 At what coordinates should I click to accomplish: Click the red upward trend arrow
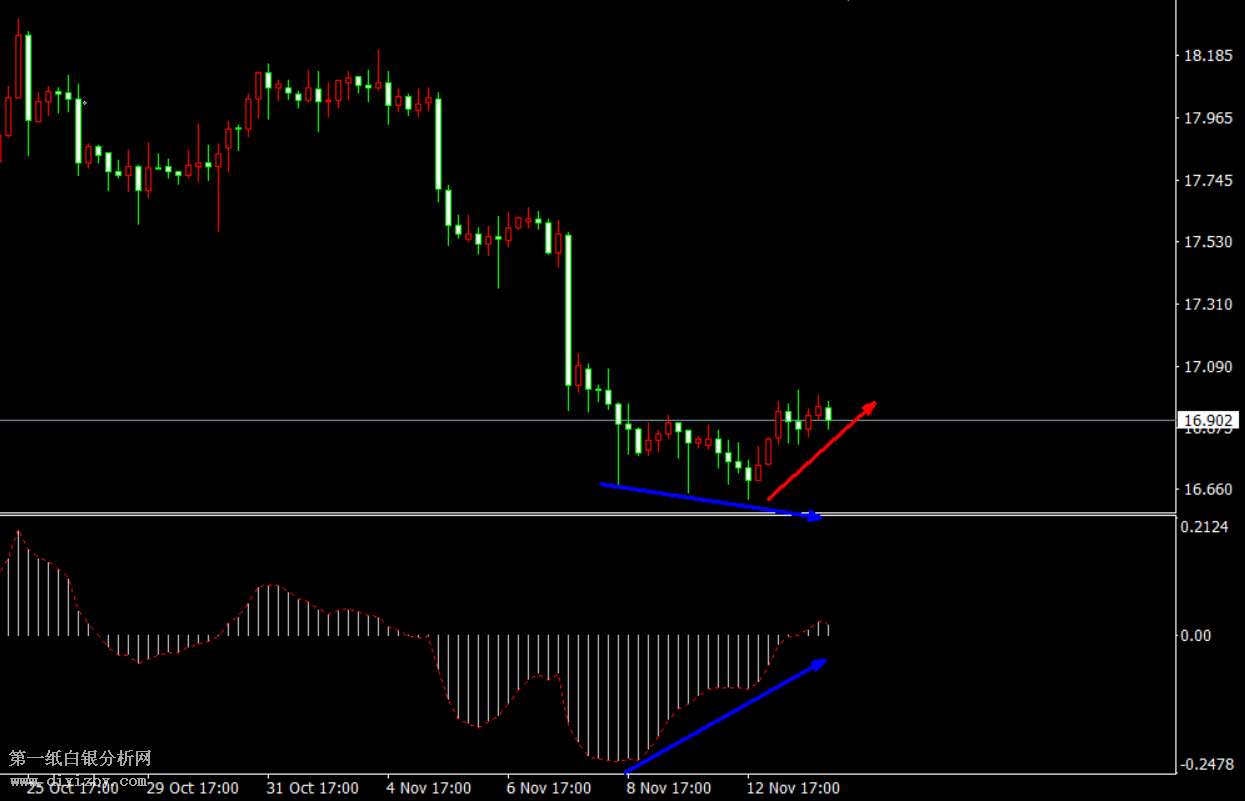[x=820, y=451]
